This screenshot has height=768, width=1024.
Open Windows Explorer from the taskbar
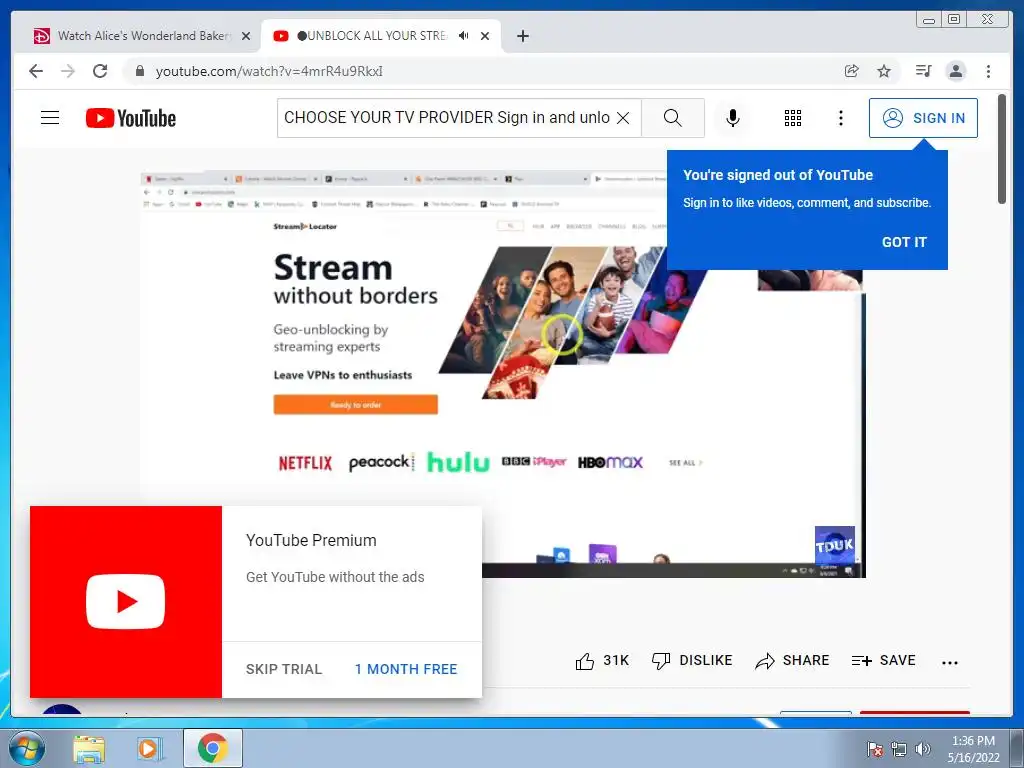click(89, 748)
